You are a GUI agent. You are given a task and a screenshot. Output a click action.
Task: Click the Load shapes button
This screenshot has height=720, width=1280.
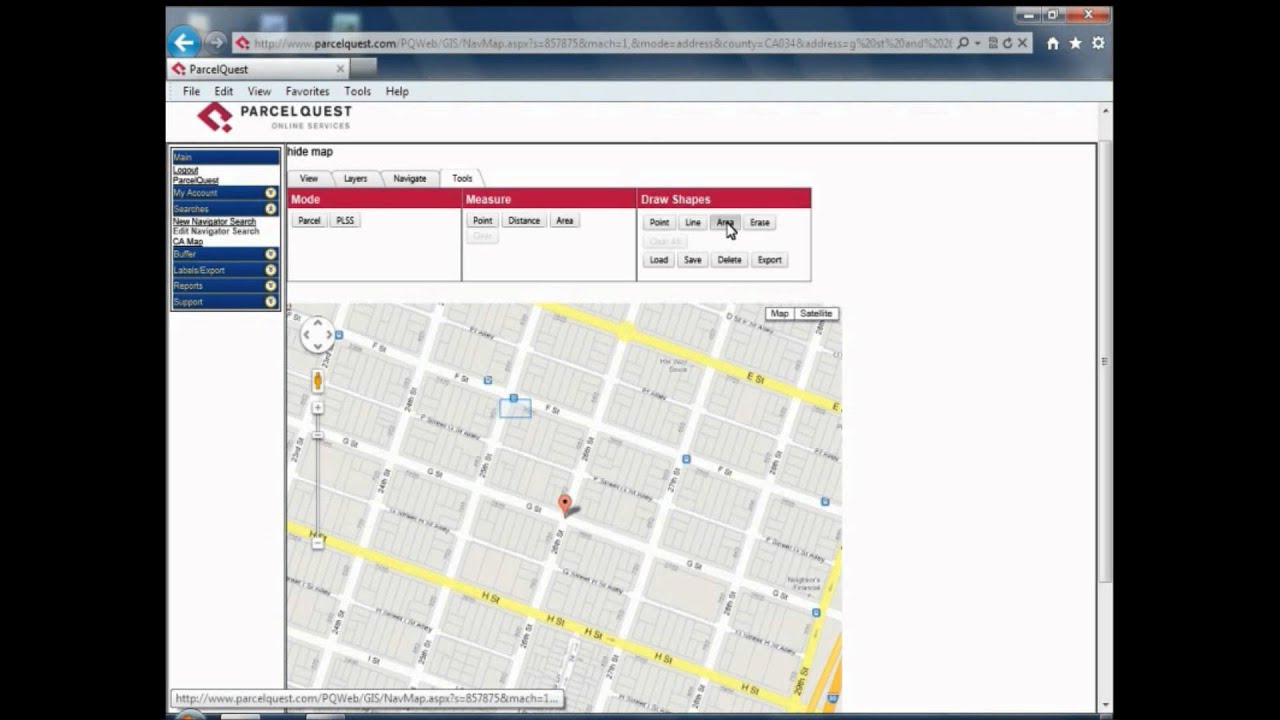(x=659, y=260)
